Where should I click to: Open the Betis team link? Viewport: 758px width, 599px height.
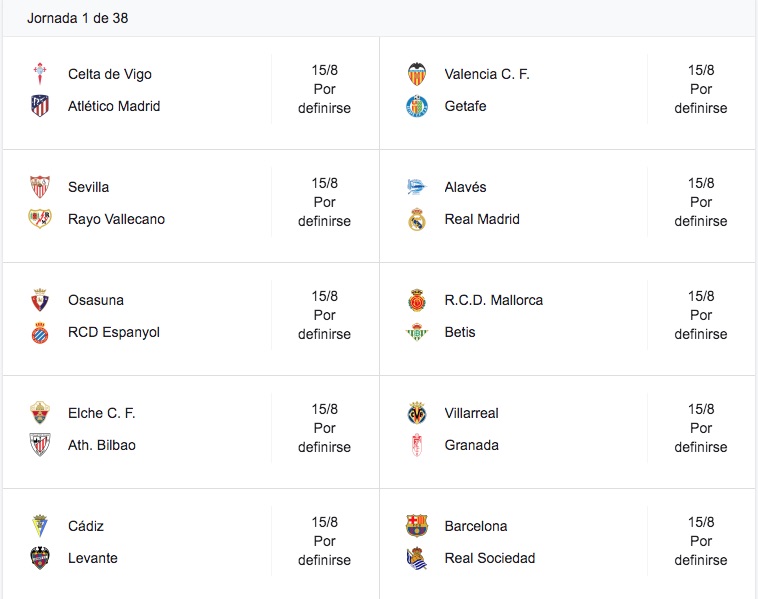click(x=460, y=332)
